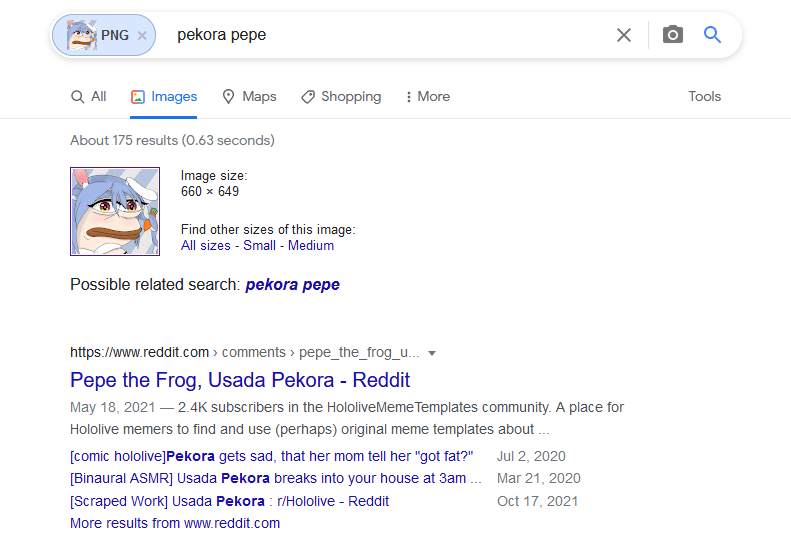Select the Images tab

[164, 97]
